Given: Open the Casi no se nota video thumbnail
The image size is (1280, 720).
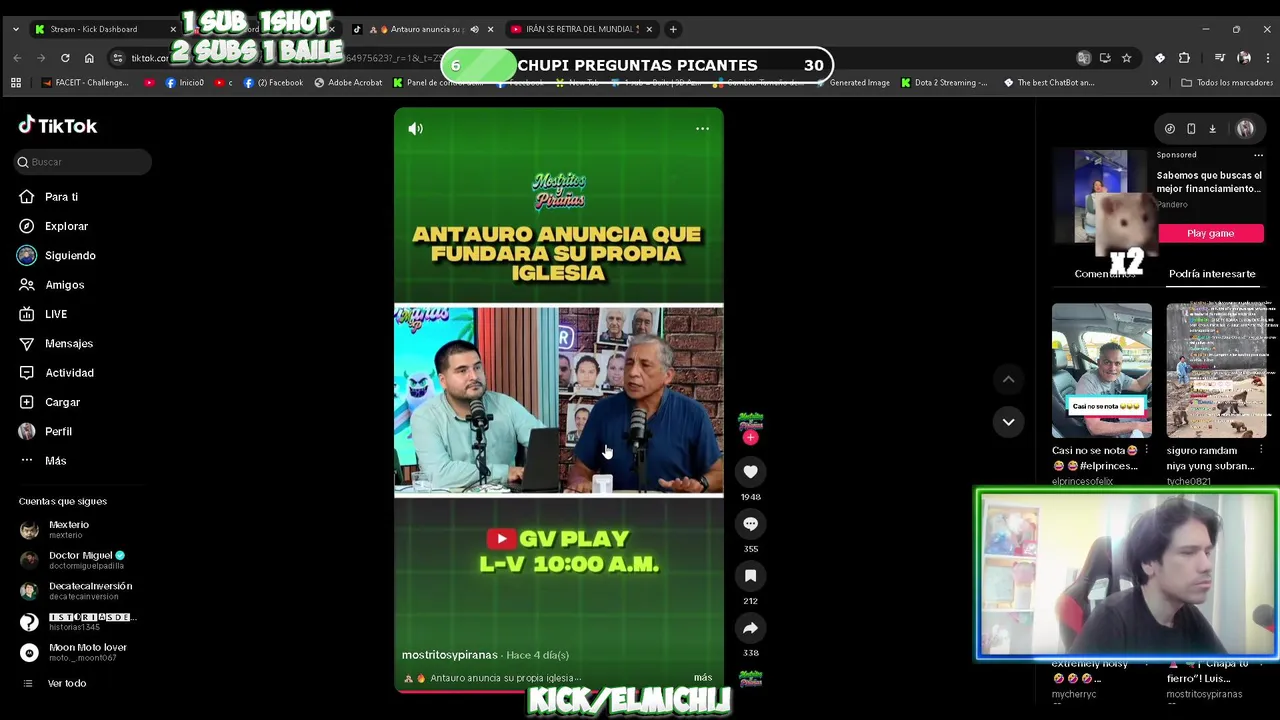Looking at the screenshot, I should pos(1101,371).
